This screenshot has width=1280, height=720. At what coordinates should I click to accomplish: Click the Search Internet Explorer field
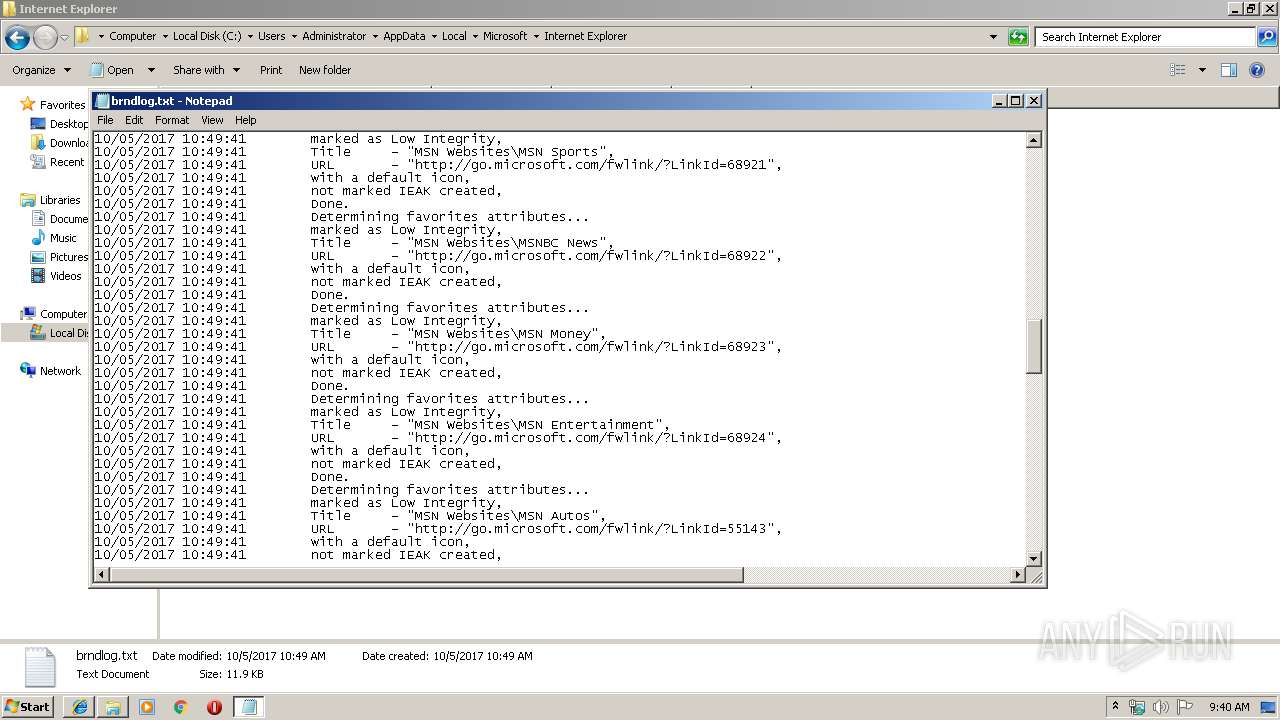coord(1146,37)
